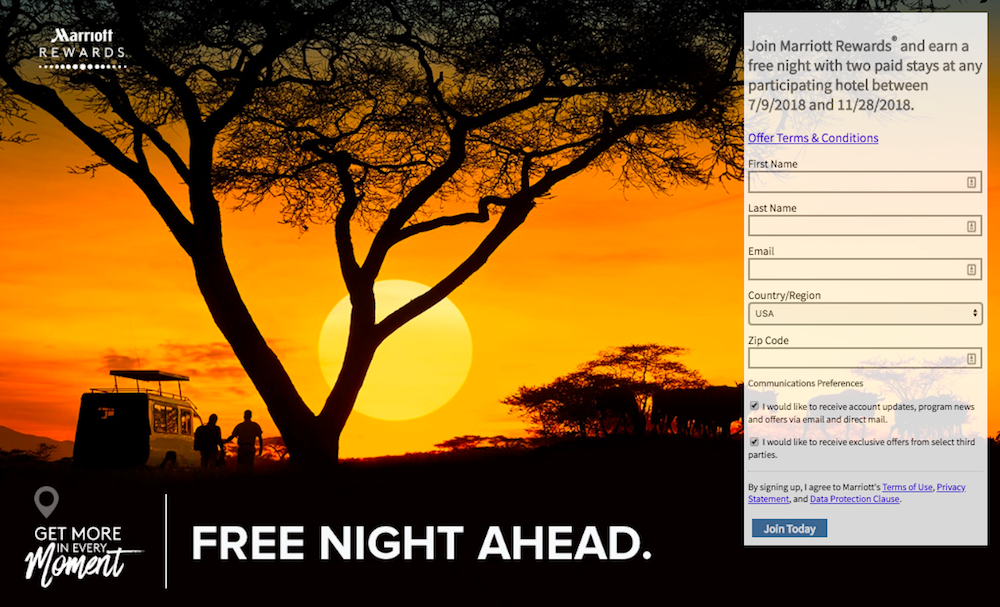The image size is (1000, 607).
Task: Open the Terms of Use link
Action: click(x=907, y=487)
